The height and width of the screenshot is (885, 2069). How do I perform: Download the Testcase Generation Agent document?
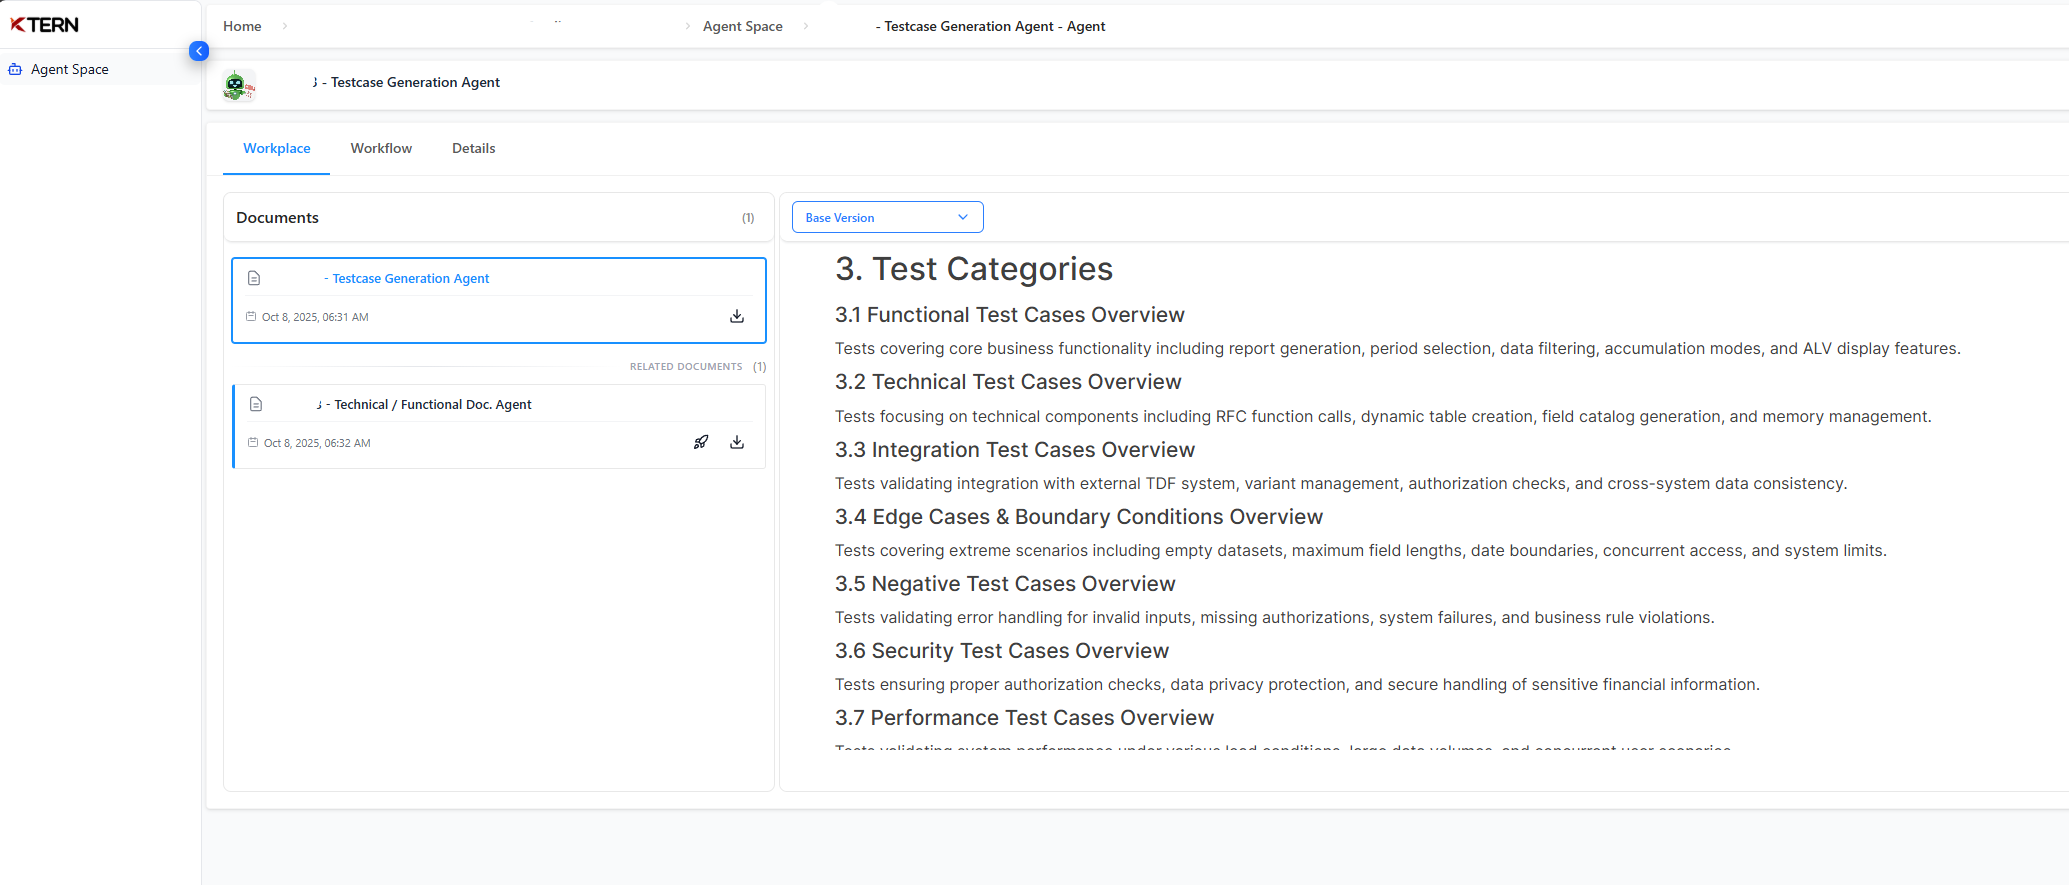[737, 317]
